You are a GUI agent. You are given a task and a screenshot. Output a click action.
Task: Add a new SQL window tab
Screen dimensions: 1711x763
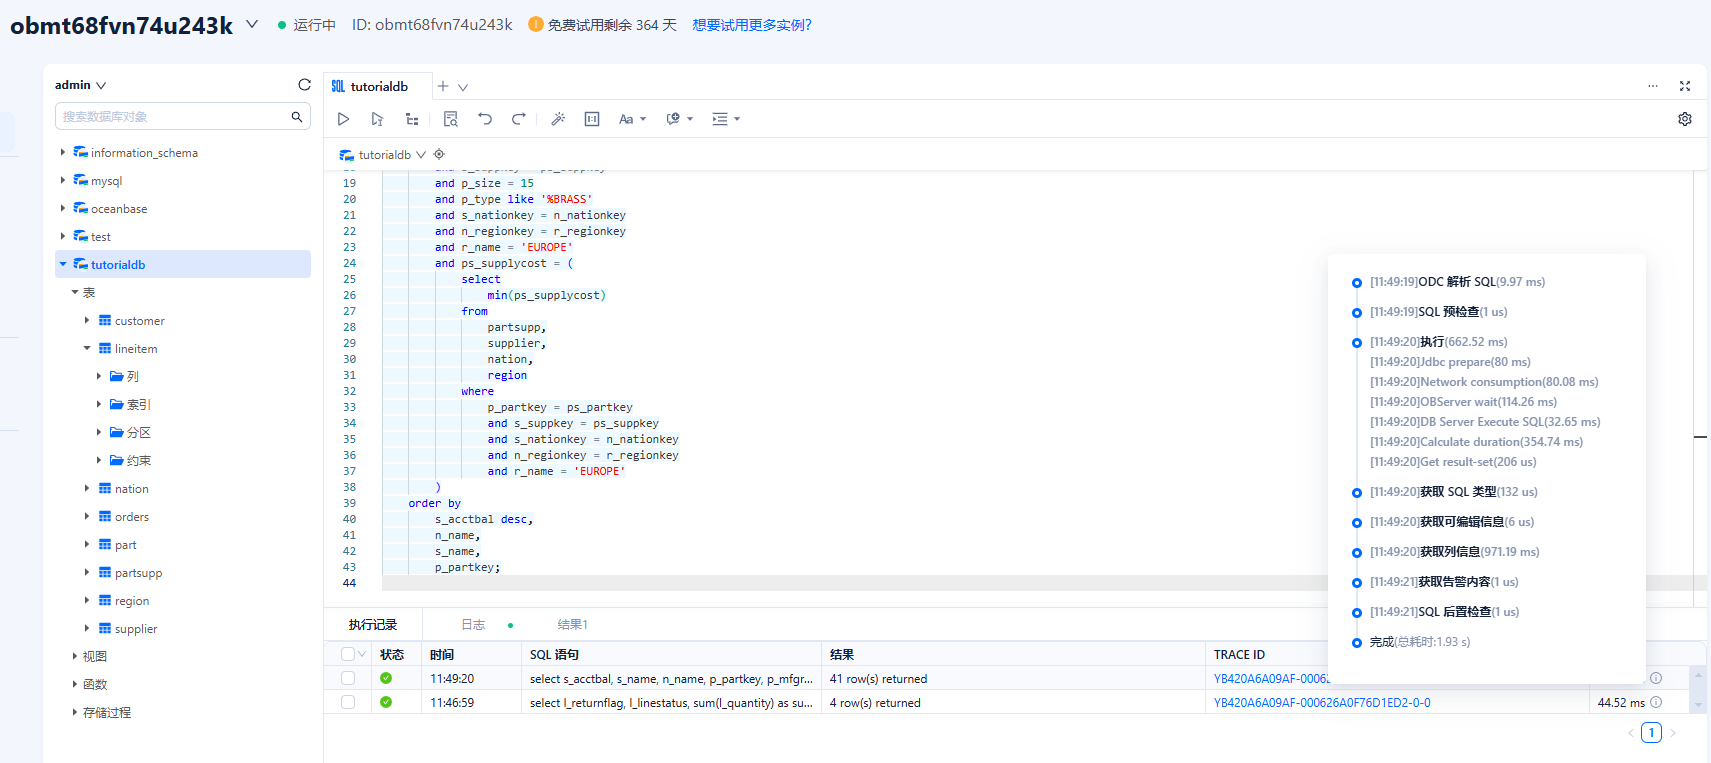(443, 87)
